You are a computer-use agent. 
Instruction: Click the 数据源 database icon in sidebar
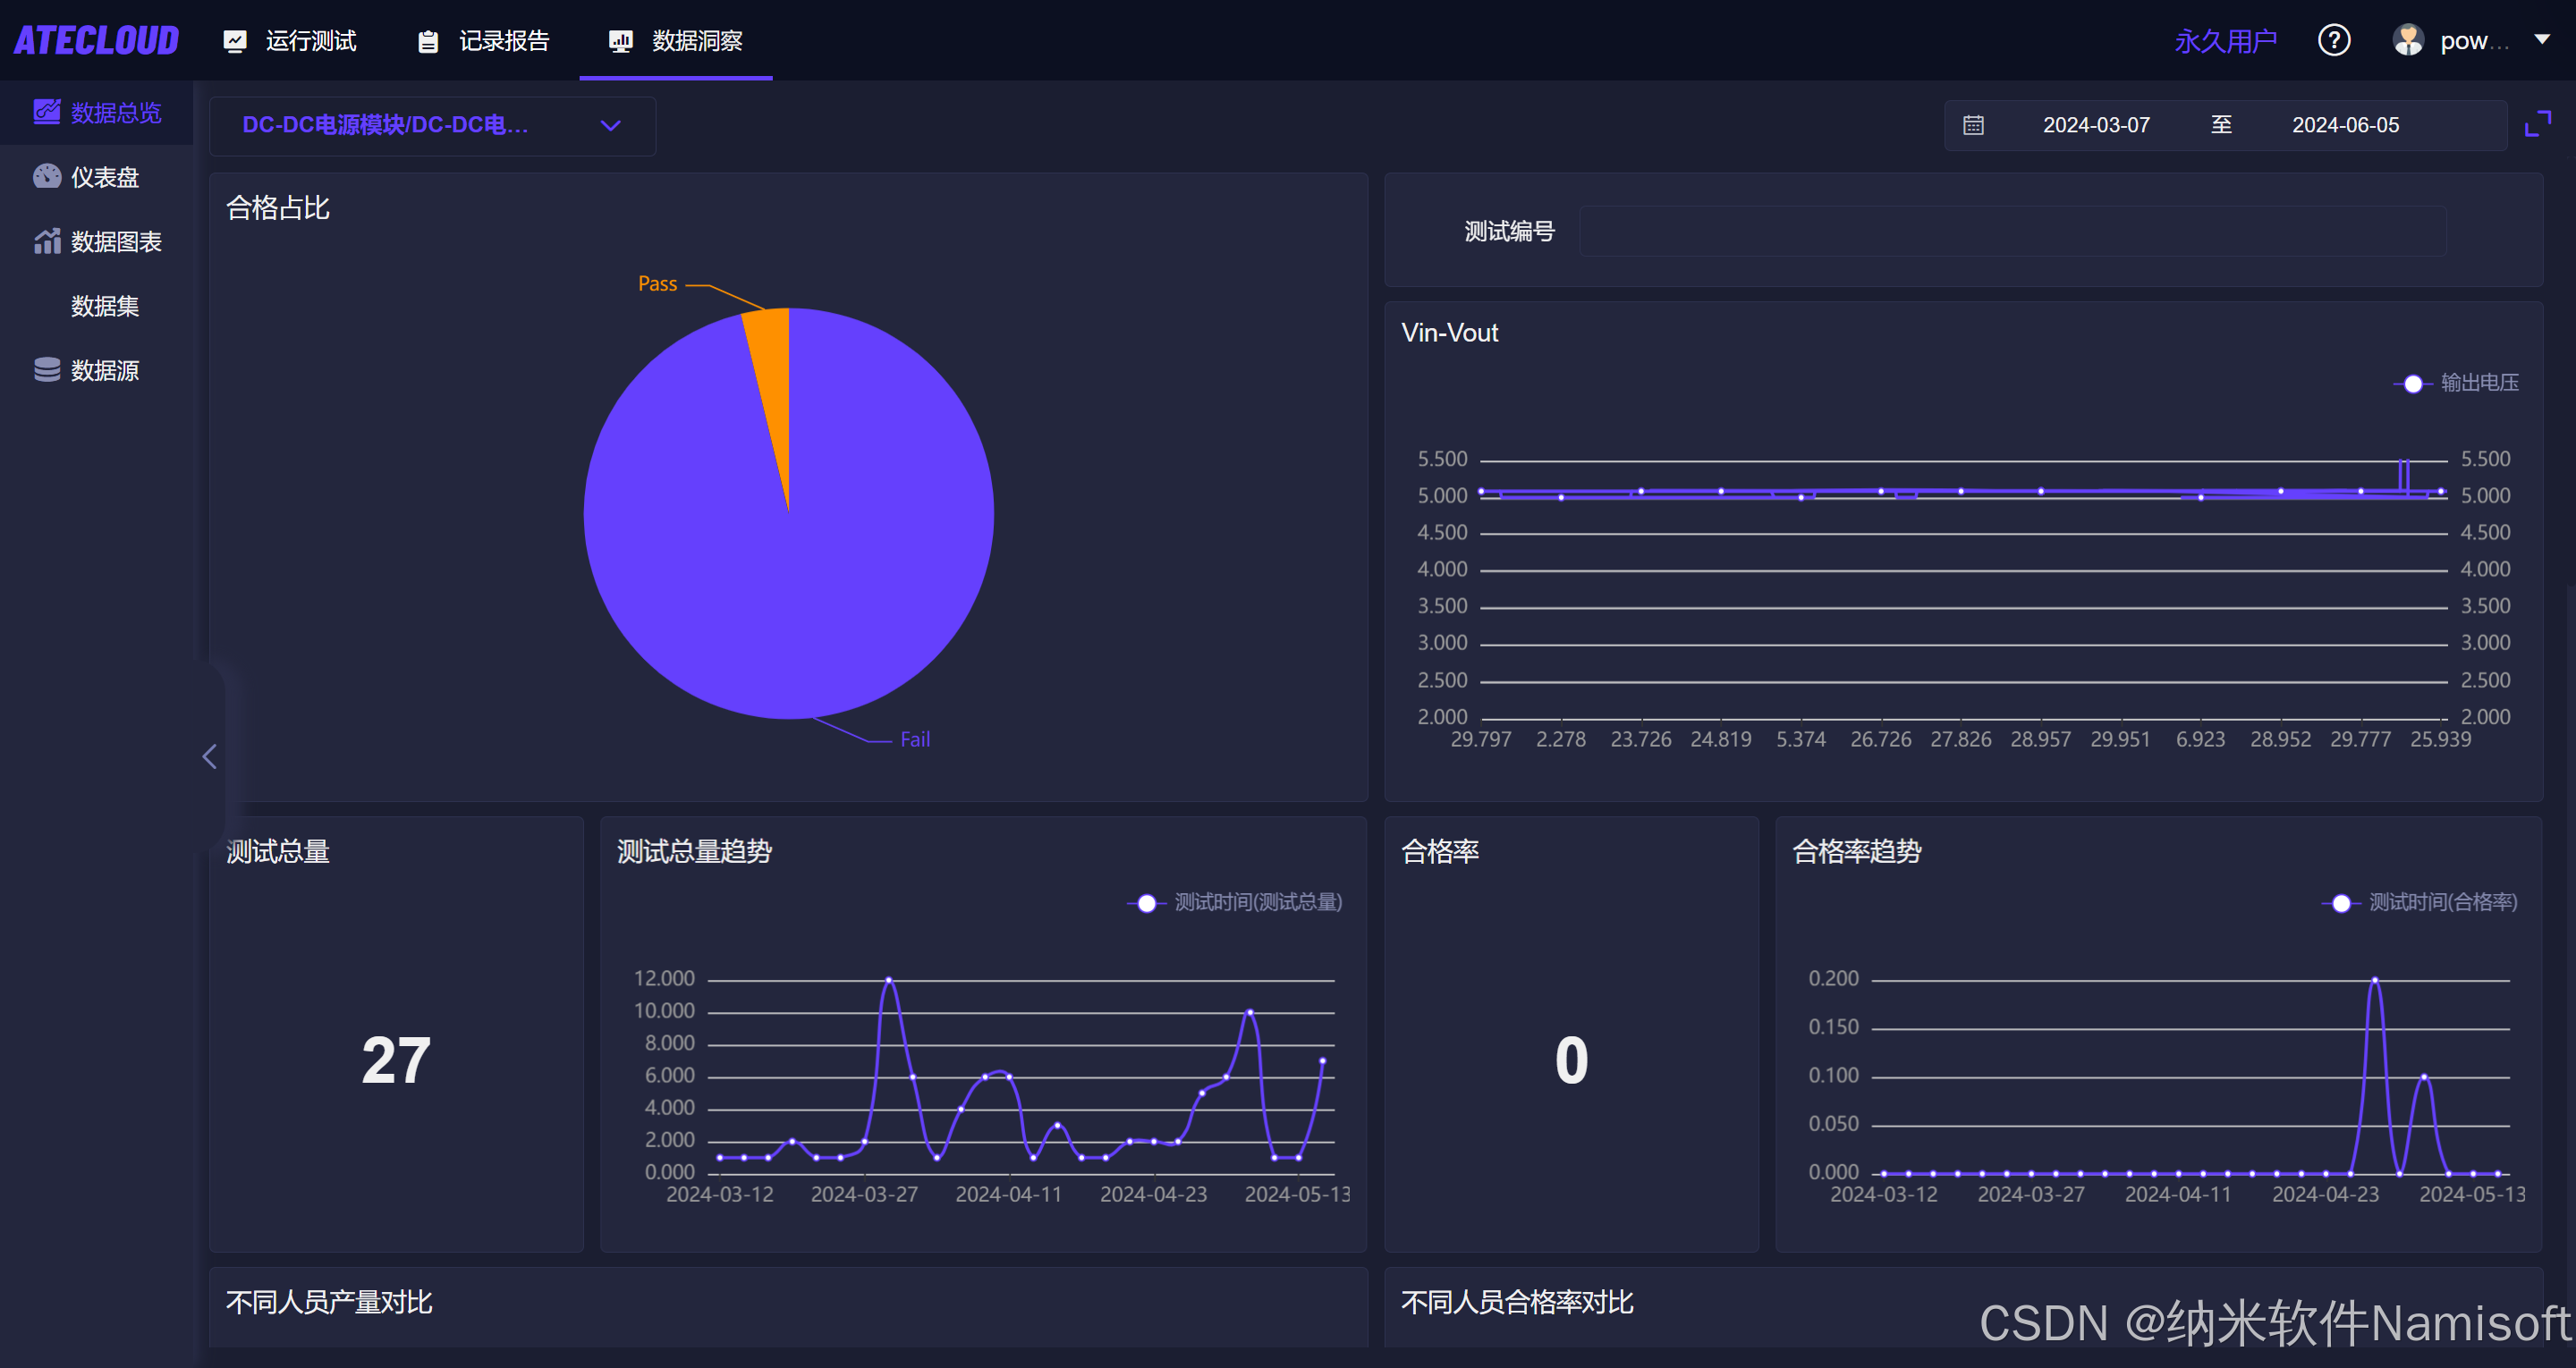click(46, 370)
